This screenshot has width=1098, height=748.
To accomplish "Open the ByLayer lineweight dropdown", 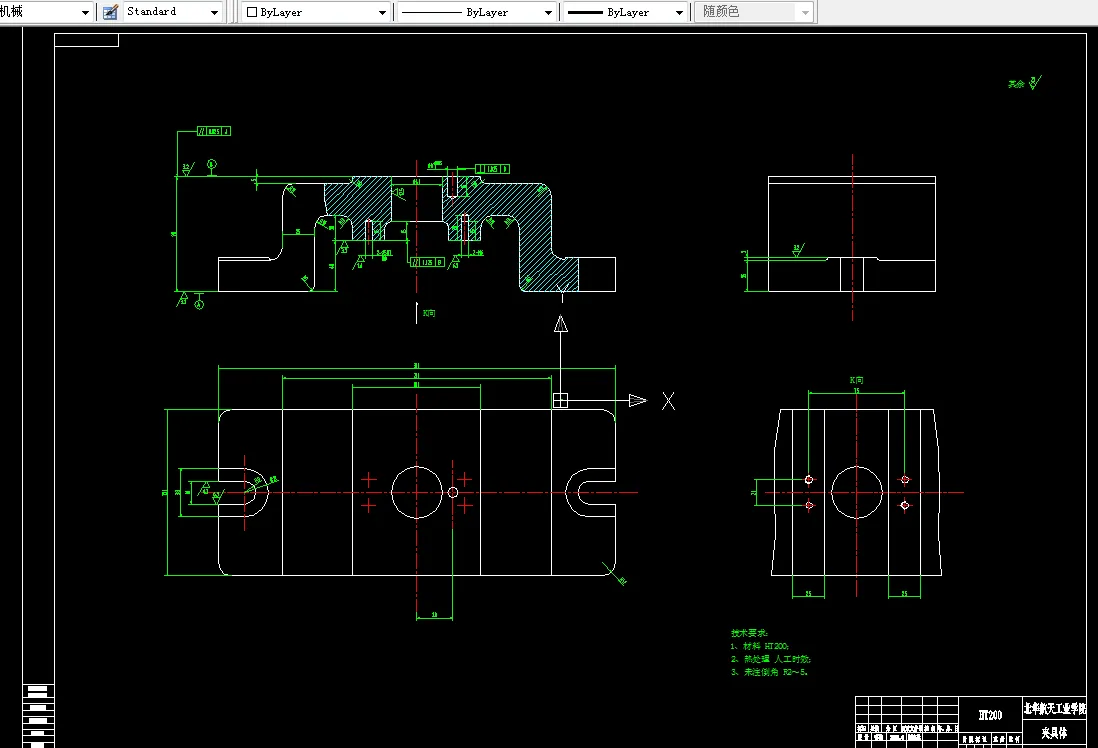I will click(x=625, y=12).
